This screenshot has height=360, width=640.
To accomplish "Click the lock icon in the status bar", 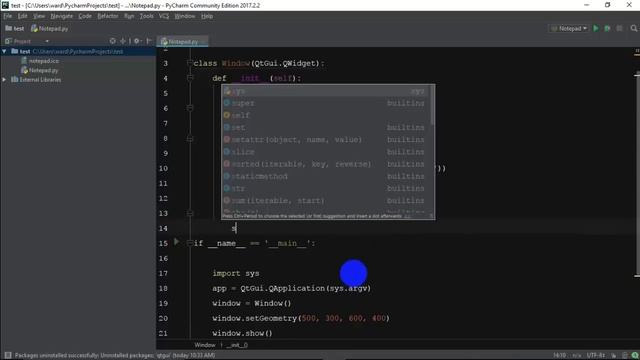I will [x=613, y=356].
